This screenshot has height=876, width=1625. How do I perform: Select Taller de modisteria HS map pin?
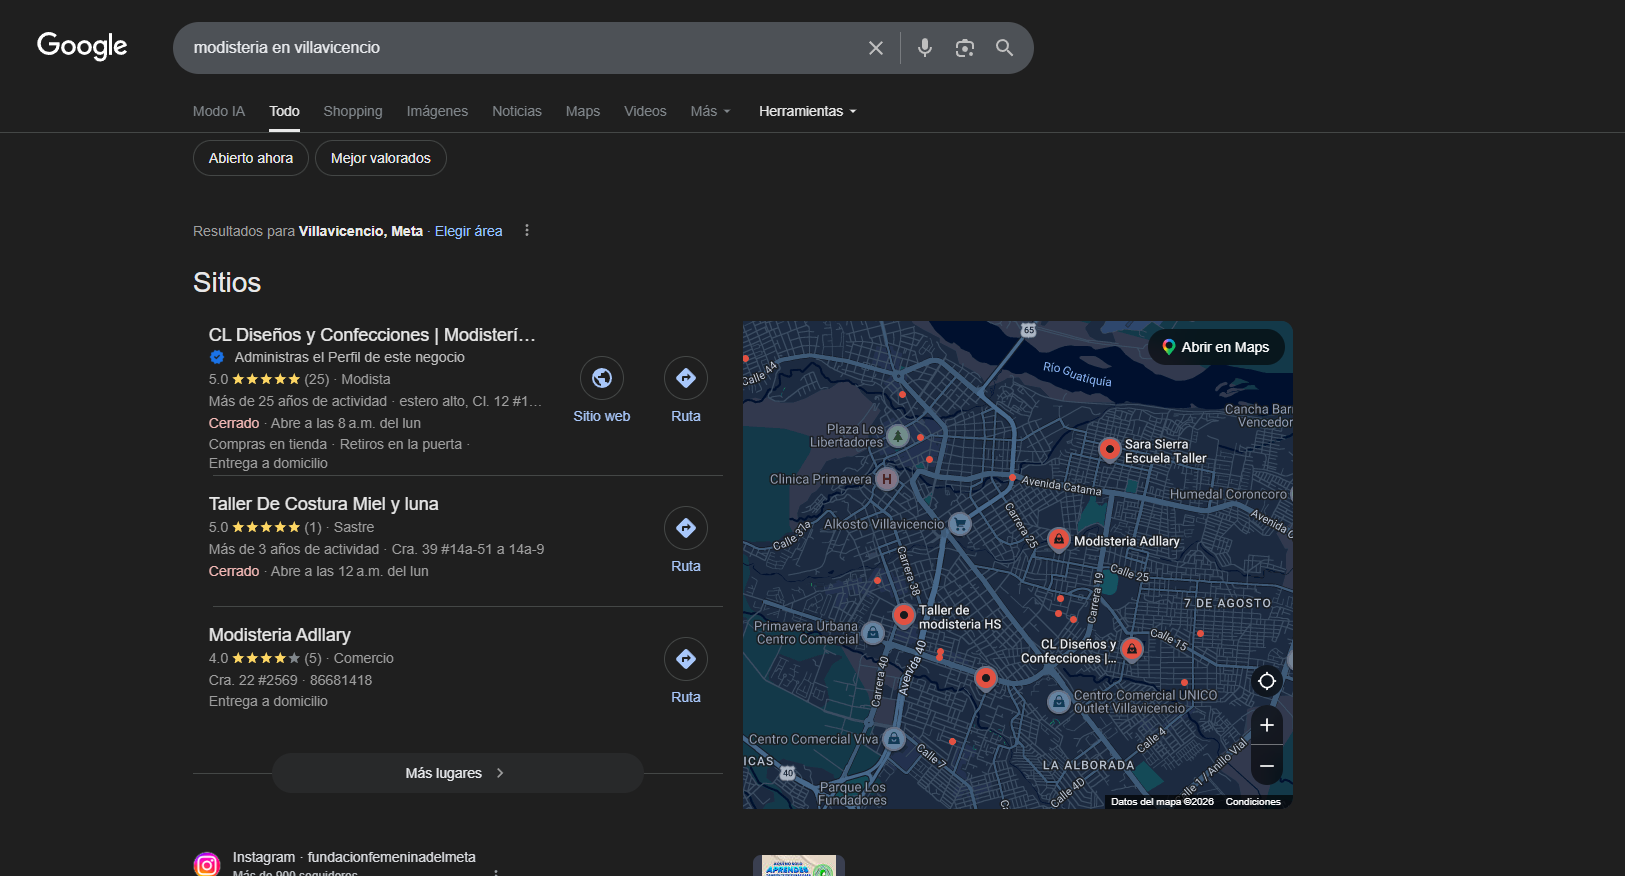[903, 615]
